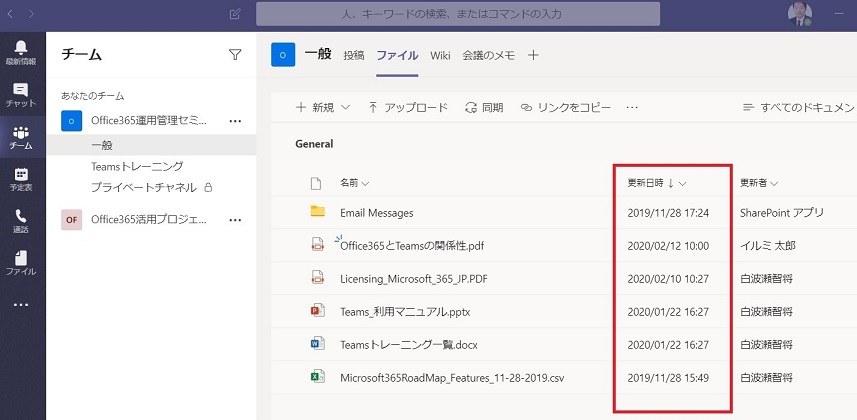Open toolbar overflow ellipsis after リンクをコピー

pos(632,108)
